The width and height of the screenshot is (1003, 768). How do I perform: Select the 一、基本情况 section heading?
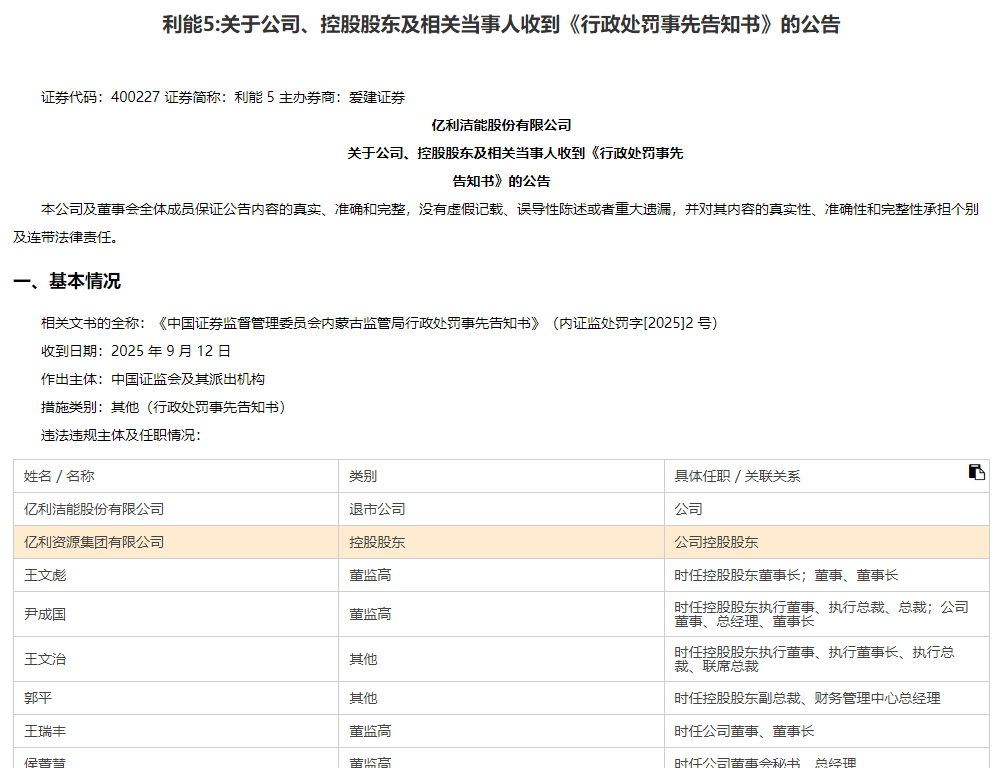pyautogui.click(x=67, y=281)
